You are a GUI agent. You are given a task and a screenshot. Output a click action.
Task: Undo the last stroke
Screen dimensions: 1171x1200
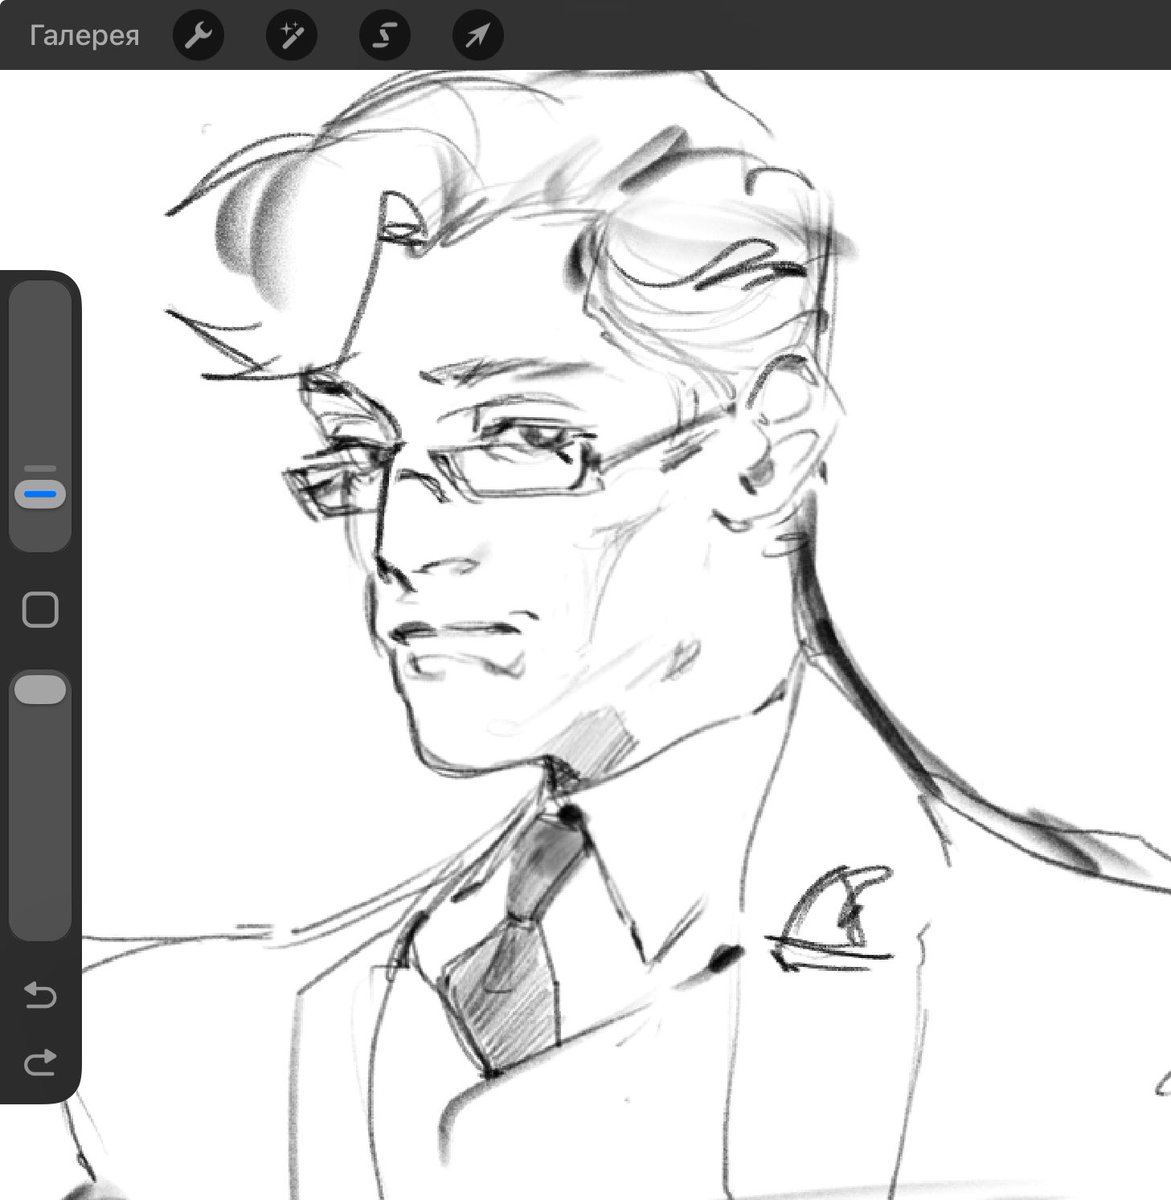pyautogui.click(x=40, y=994)
